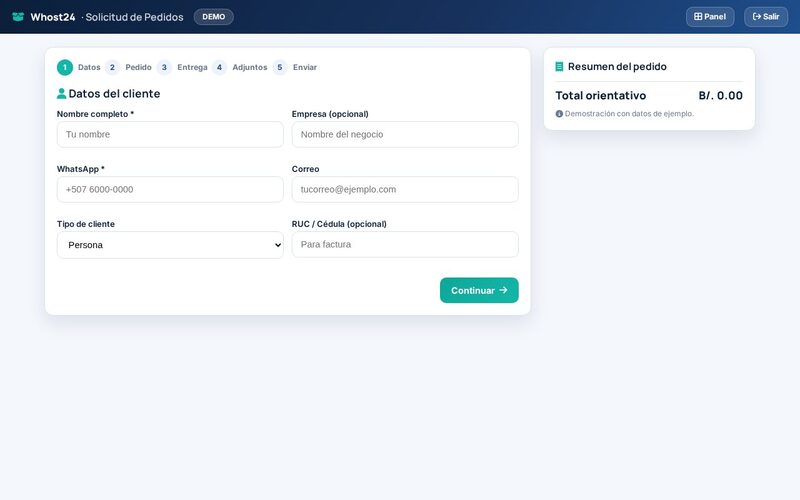Click step circle number 3
The image size is (800, 500).
click(x=164, y=67)
